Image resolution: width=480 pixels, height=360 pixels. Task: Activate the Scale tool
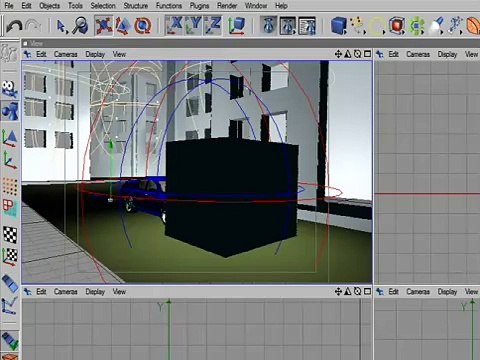(123, 25)
